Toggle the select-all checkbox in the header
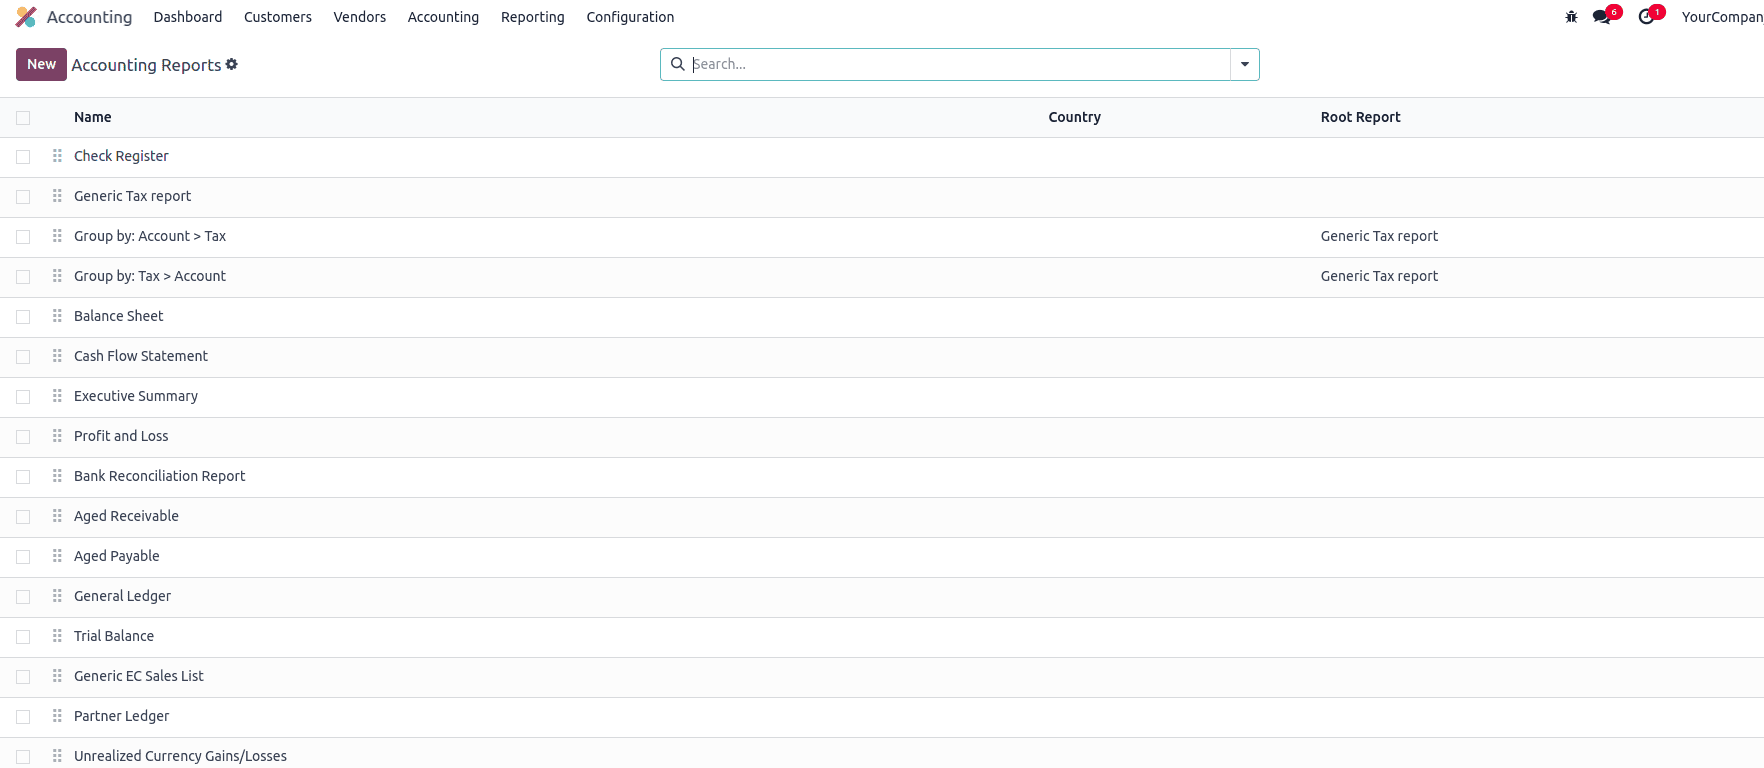The width and height of the screenshot is (1764, 768). (23, 118)
